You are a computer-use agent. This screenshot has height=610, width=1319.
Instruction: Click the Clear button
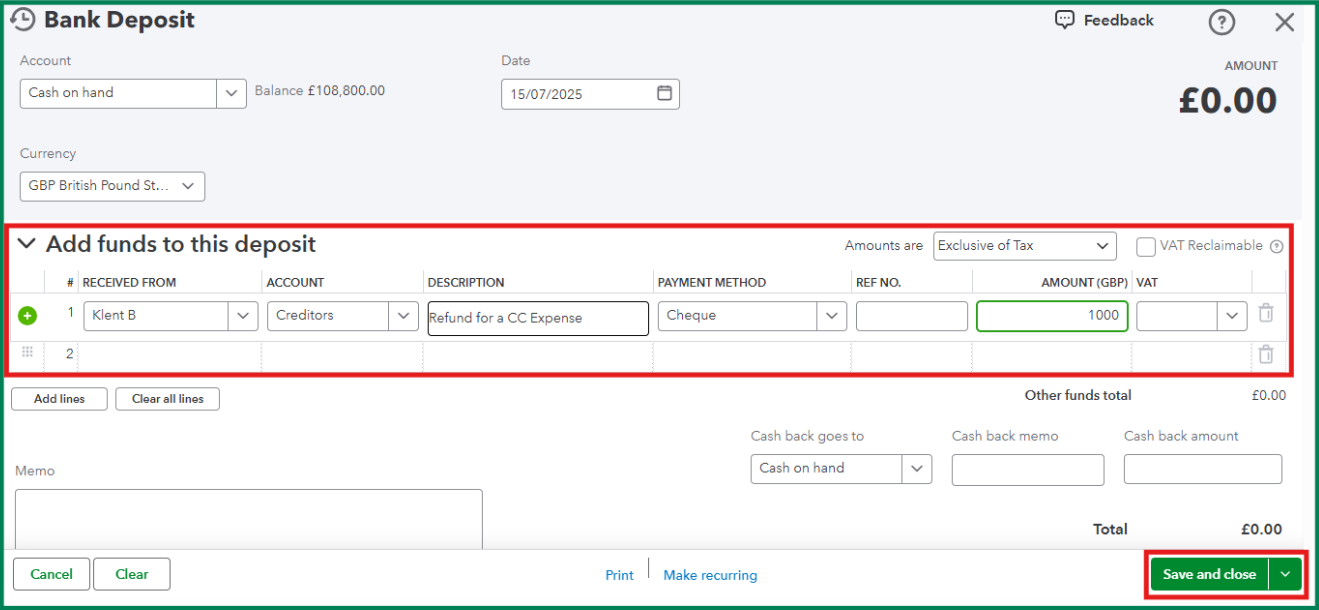(x=132, y=574)
